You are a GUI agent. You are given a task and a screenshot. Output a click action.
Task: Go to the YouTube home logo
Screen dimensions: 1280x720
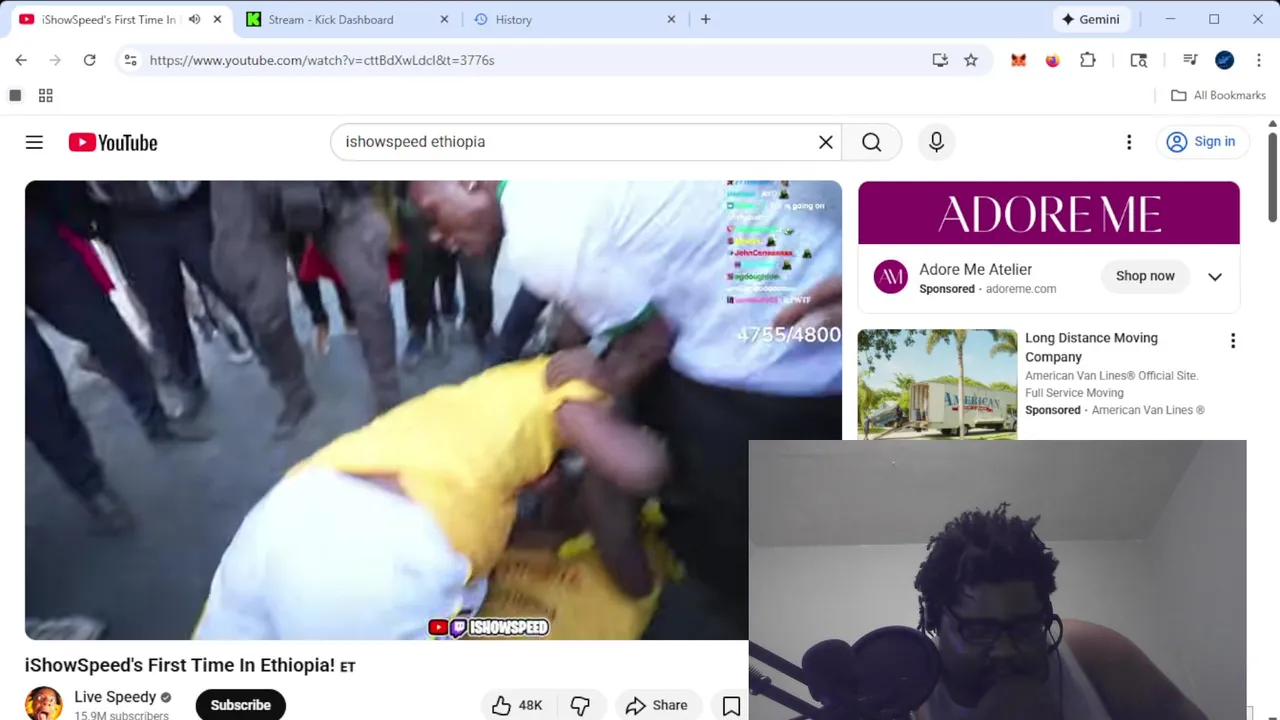pos(113,142)
